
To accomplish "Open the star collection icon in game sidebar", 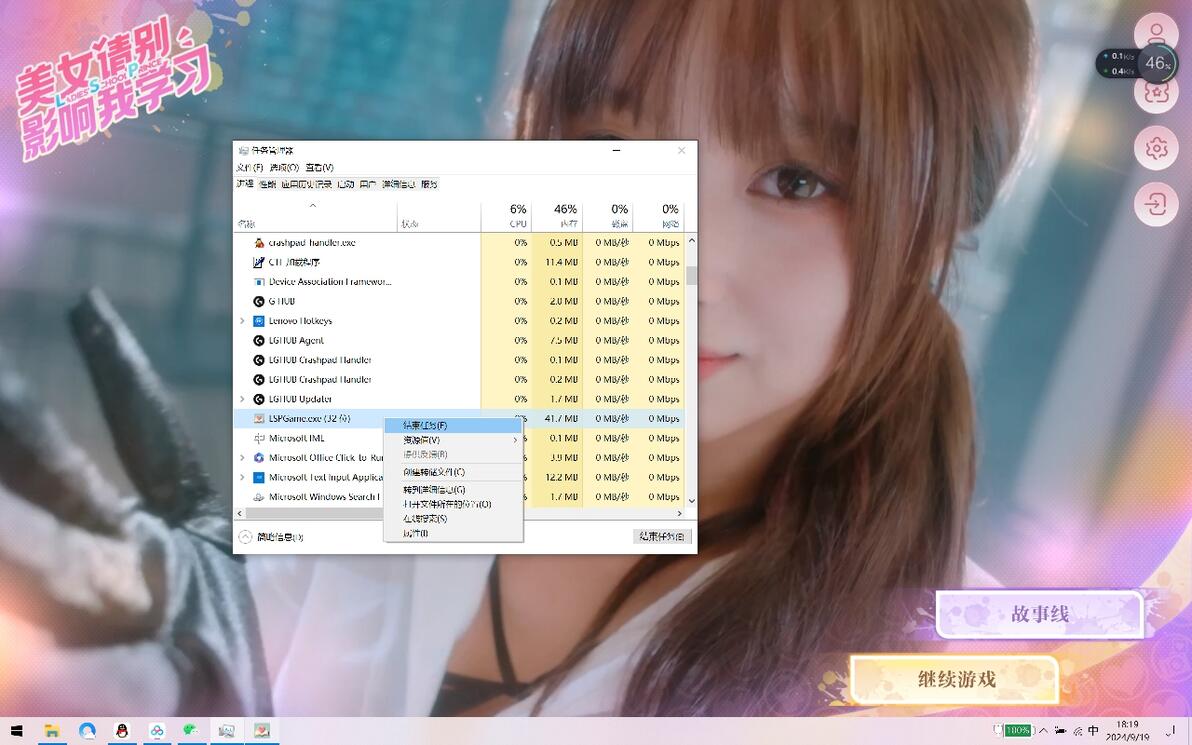I will pyautogui.click(x=1156, y=93).
